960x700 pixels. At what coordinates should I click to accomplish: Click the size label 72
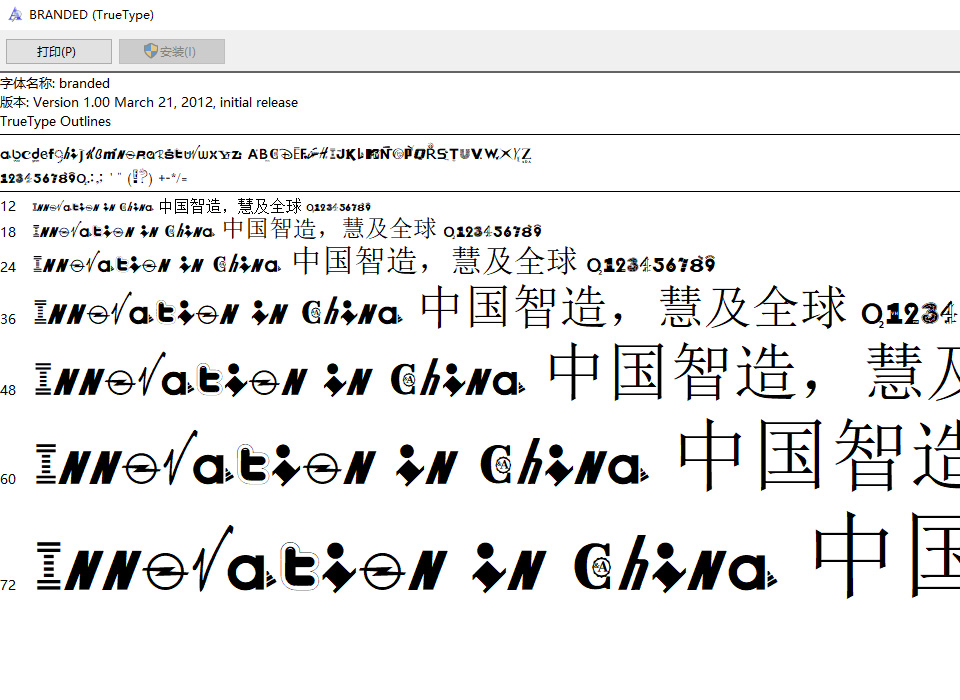[8, 585]
